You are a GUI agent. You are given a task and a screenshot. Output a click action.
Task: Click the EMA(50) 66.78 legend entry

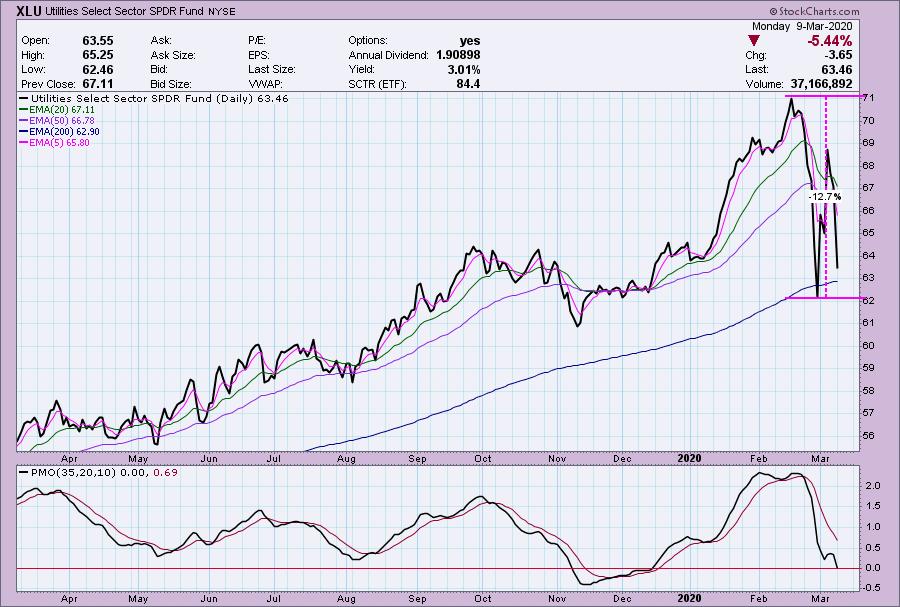coord(57,120)
